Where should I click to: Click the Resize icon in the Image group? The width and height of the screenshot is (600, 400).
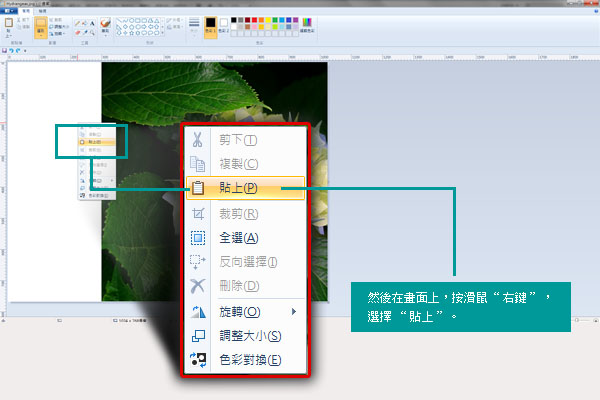pyautogui.click(x=51, y=27)
